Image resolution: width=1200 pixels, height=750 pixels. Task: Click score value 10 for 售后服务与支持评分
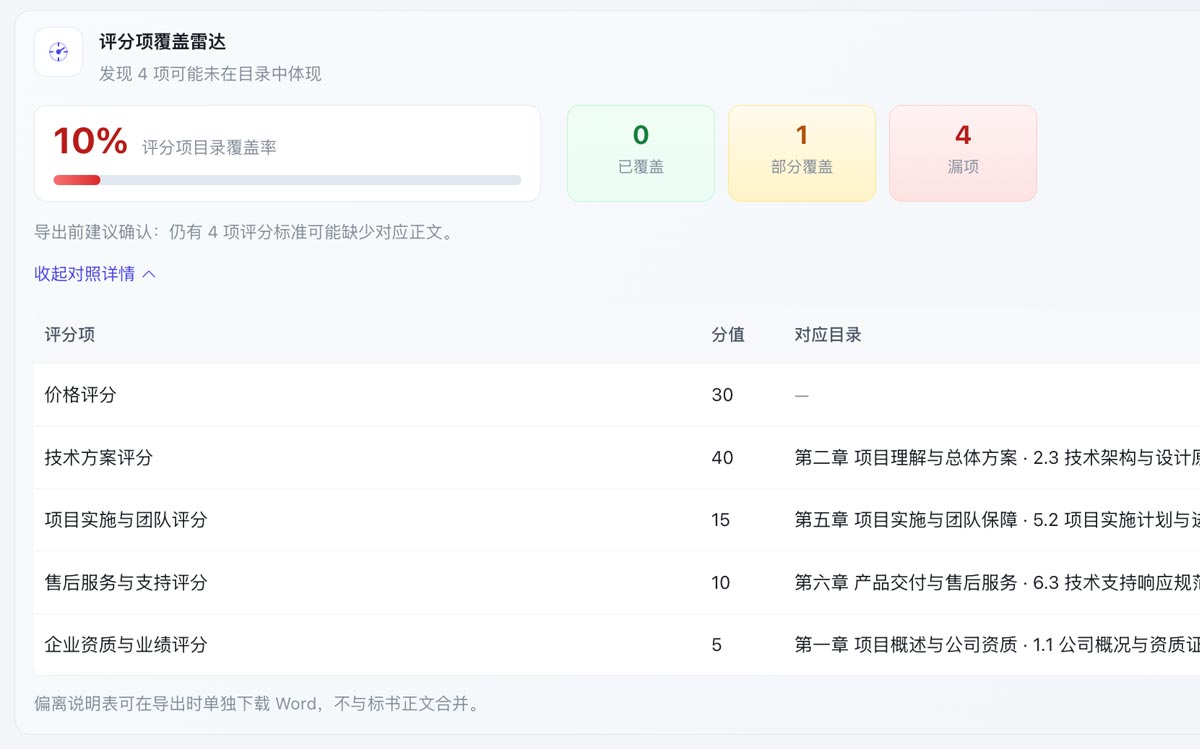[x=721, y=583]
